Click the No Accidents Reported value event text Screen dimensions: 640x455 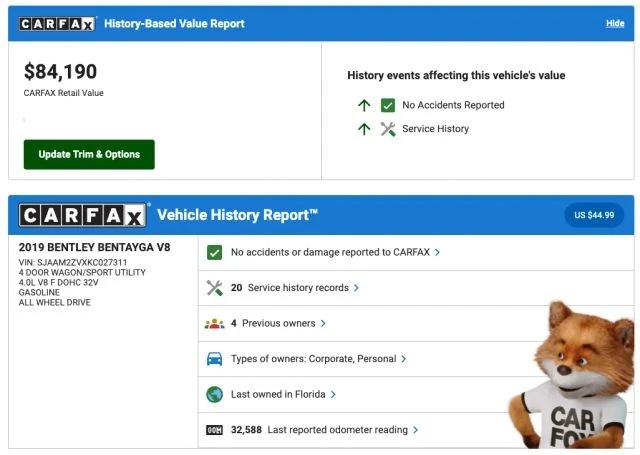pyautogui.click(x=453, y=105)
